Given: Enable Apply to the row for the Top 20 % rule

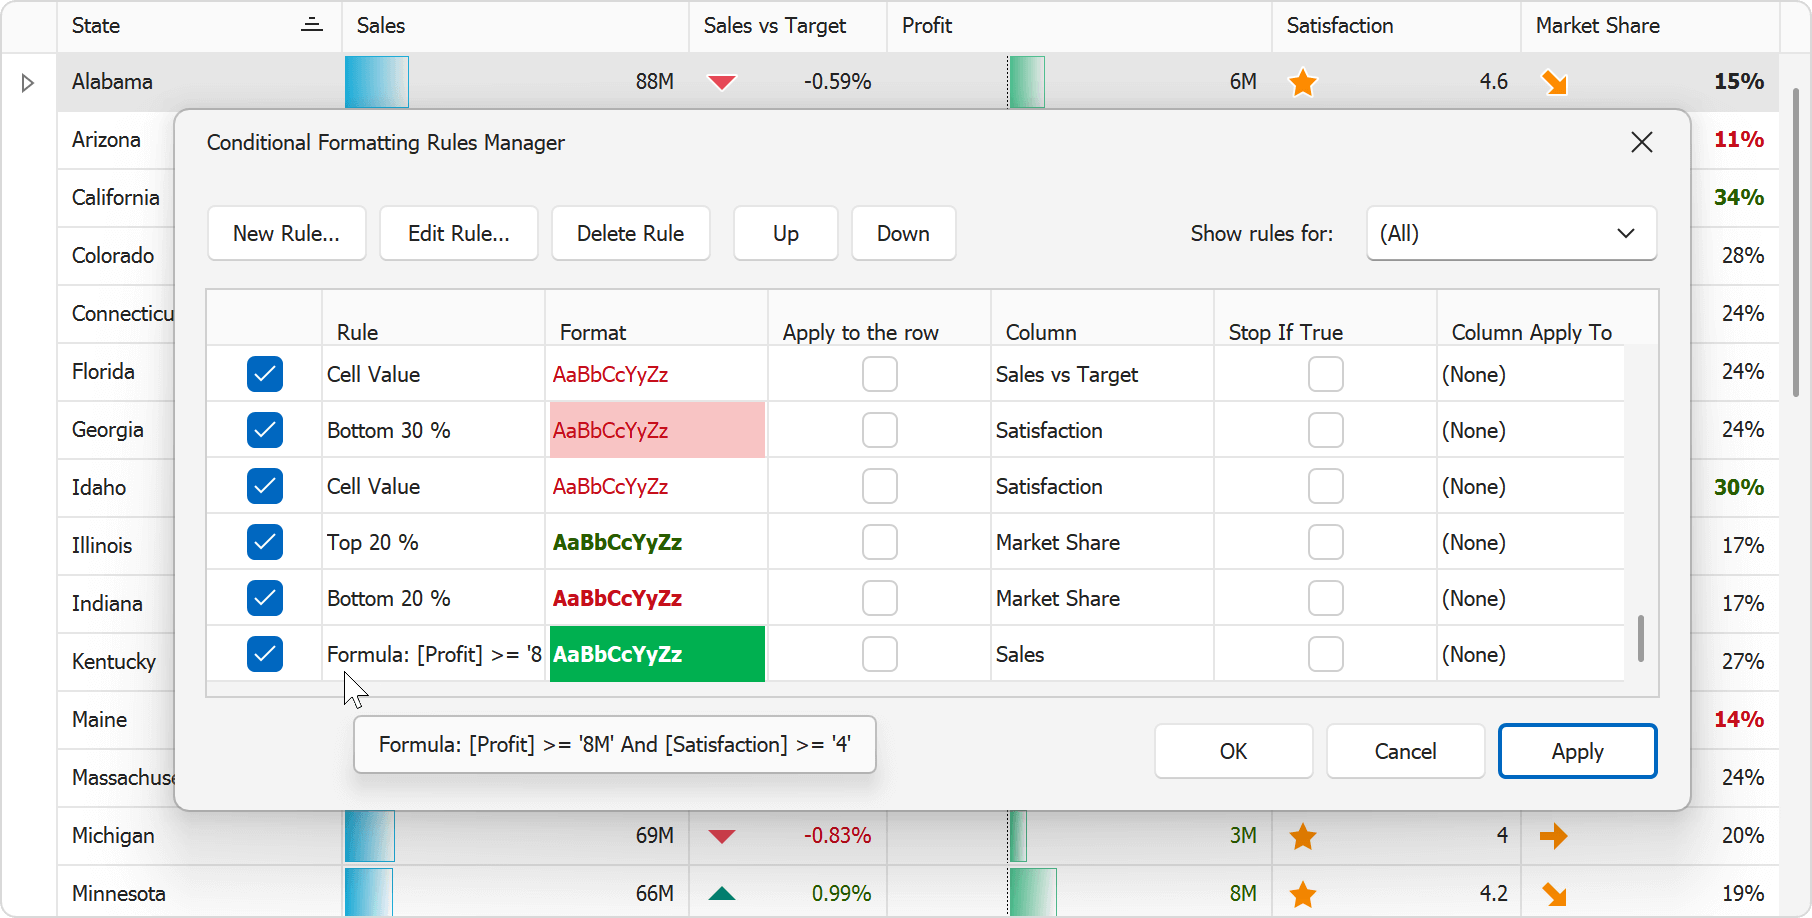Looking at the screenshot, I should coord(879,541).
